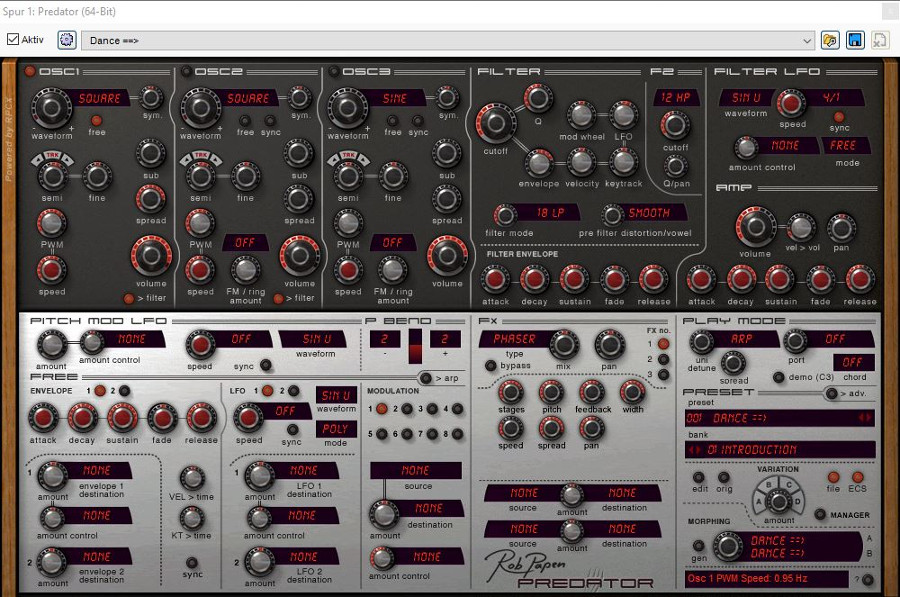Screen dimensions: 900x597
Task: Click the orig button
Action: click(x=724, y=477)
